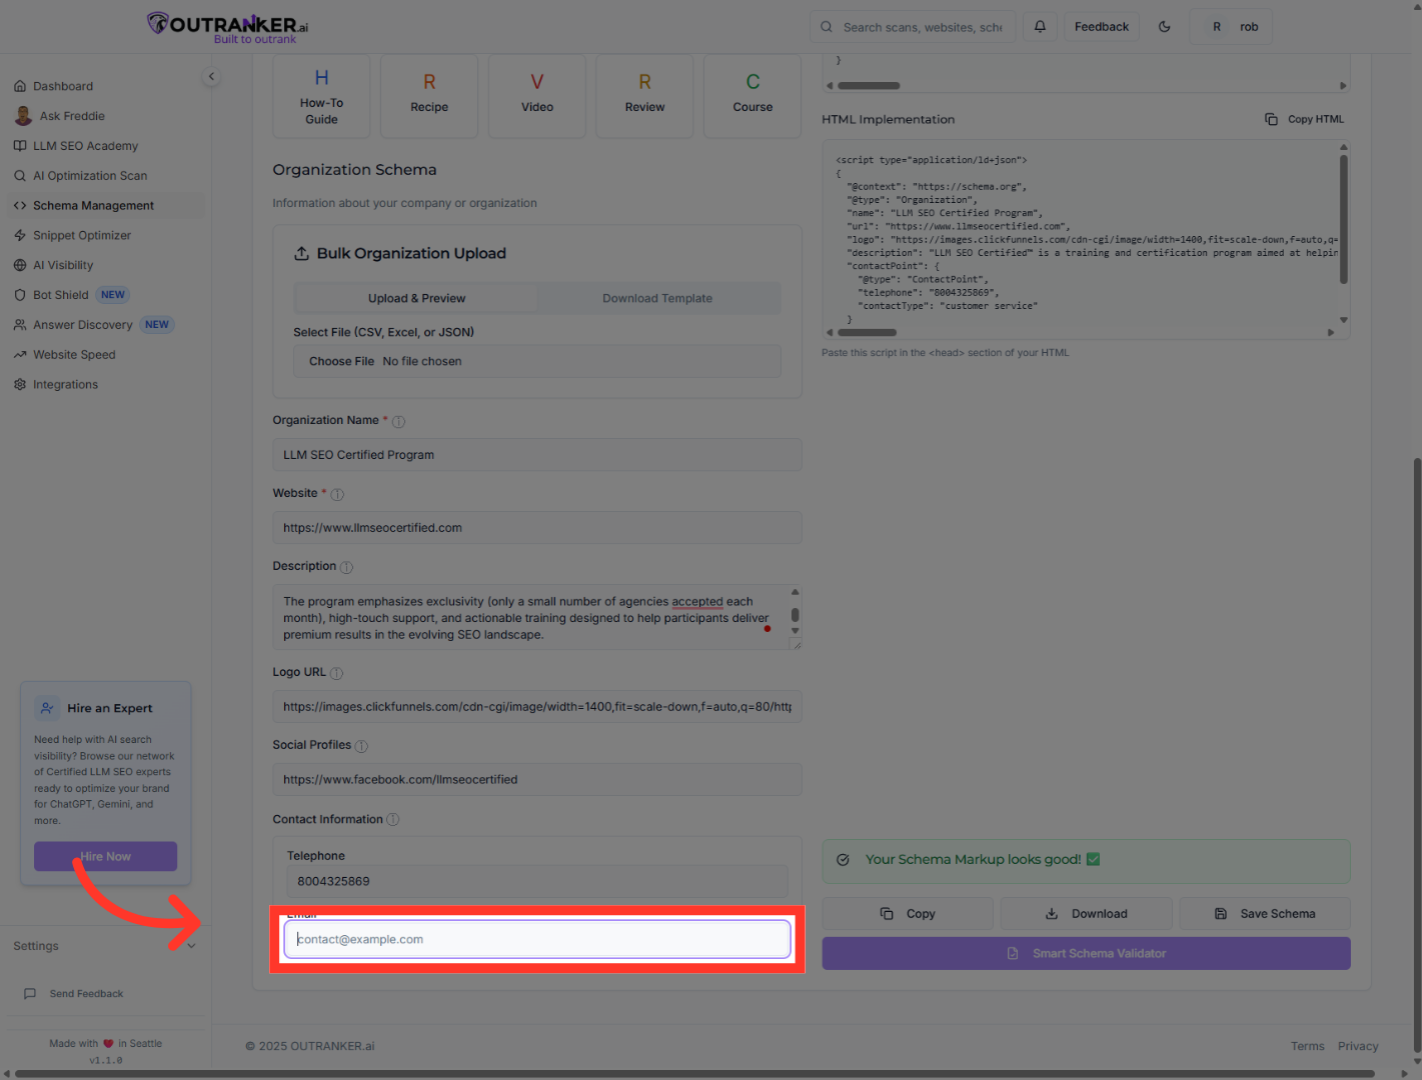Click the Email contact input field

538,939
